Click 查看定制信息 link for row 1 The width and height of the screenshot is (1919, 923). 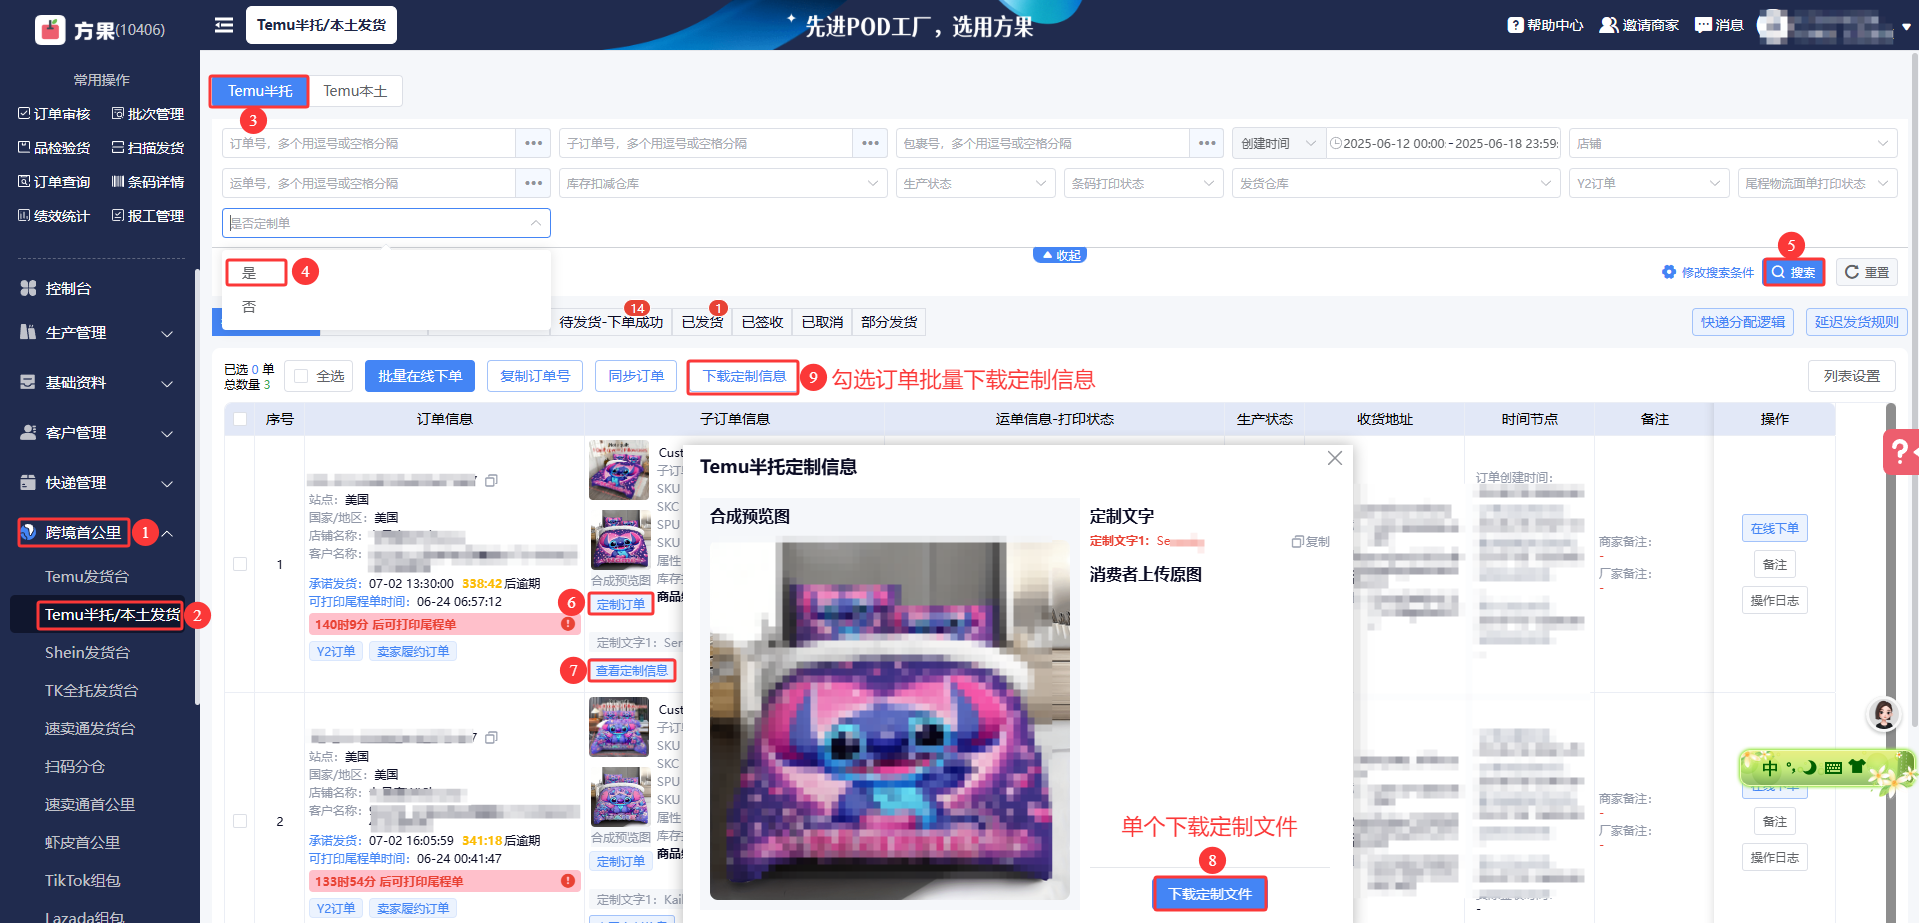(632, 671)
